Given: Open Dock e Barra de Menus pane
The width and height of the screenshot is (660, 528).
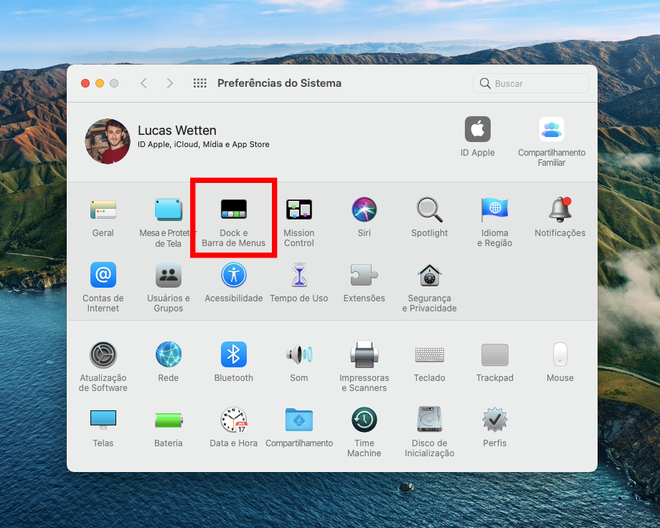Looking at the screenshot, I should coord(234,210).
